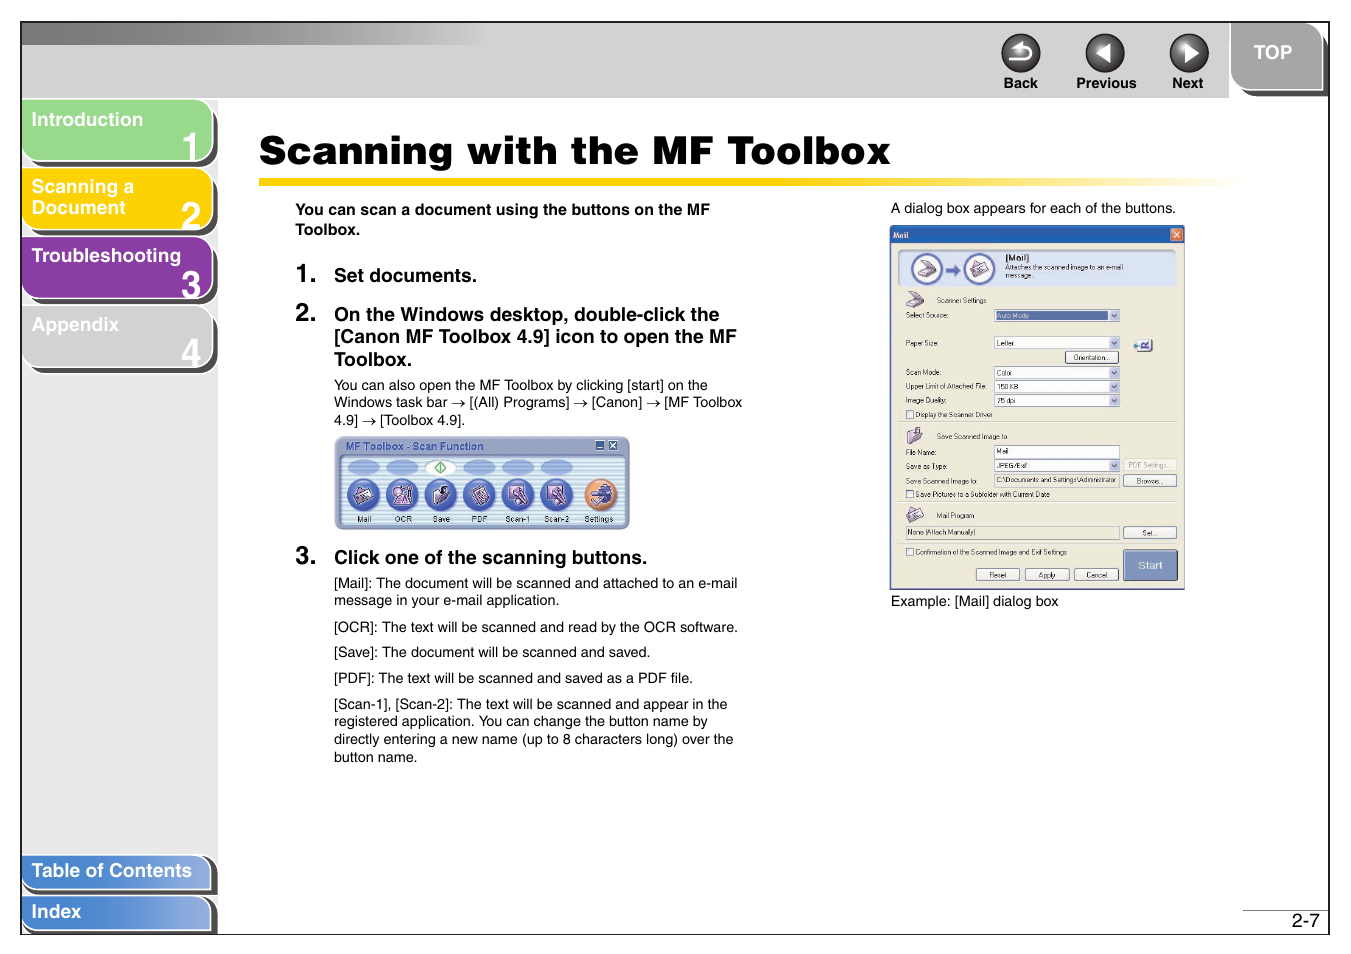Click the Start button in Mail dialog

pos(1150,566)
